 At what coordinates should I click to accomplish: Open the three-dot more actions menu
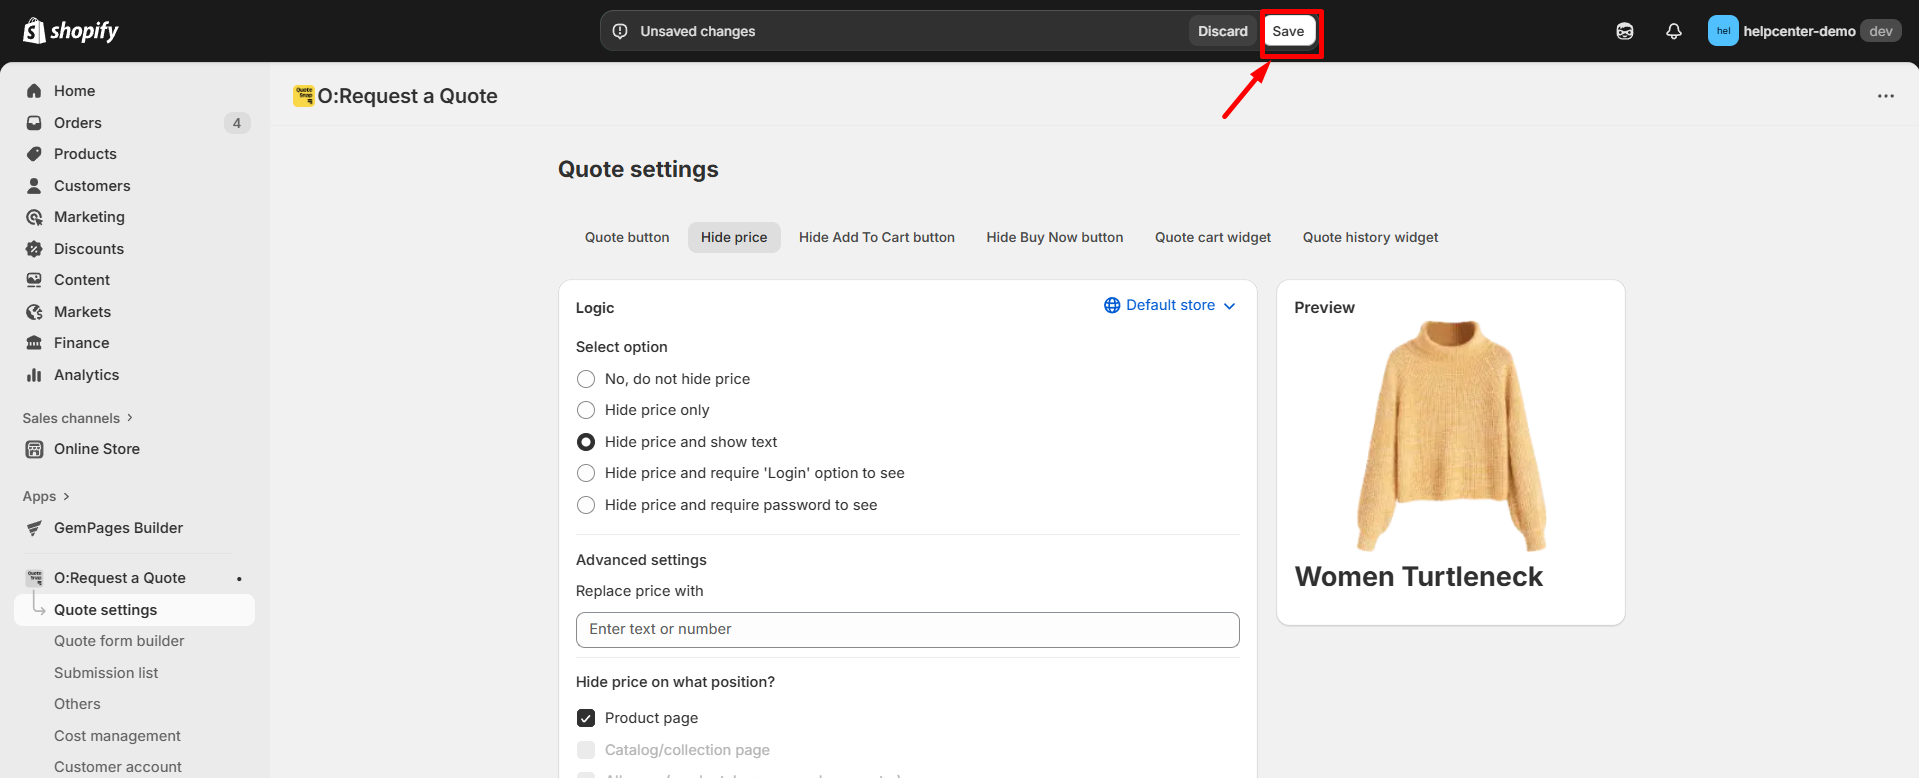pyautogui.click(x=1885, y=96)
